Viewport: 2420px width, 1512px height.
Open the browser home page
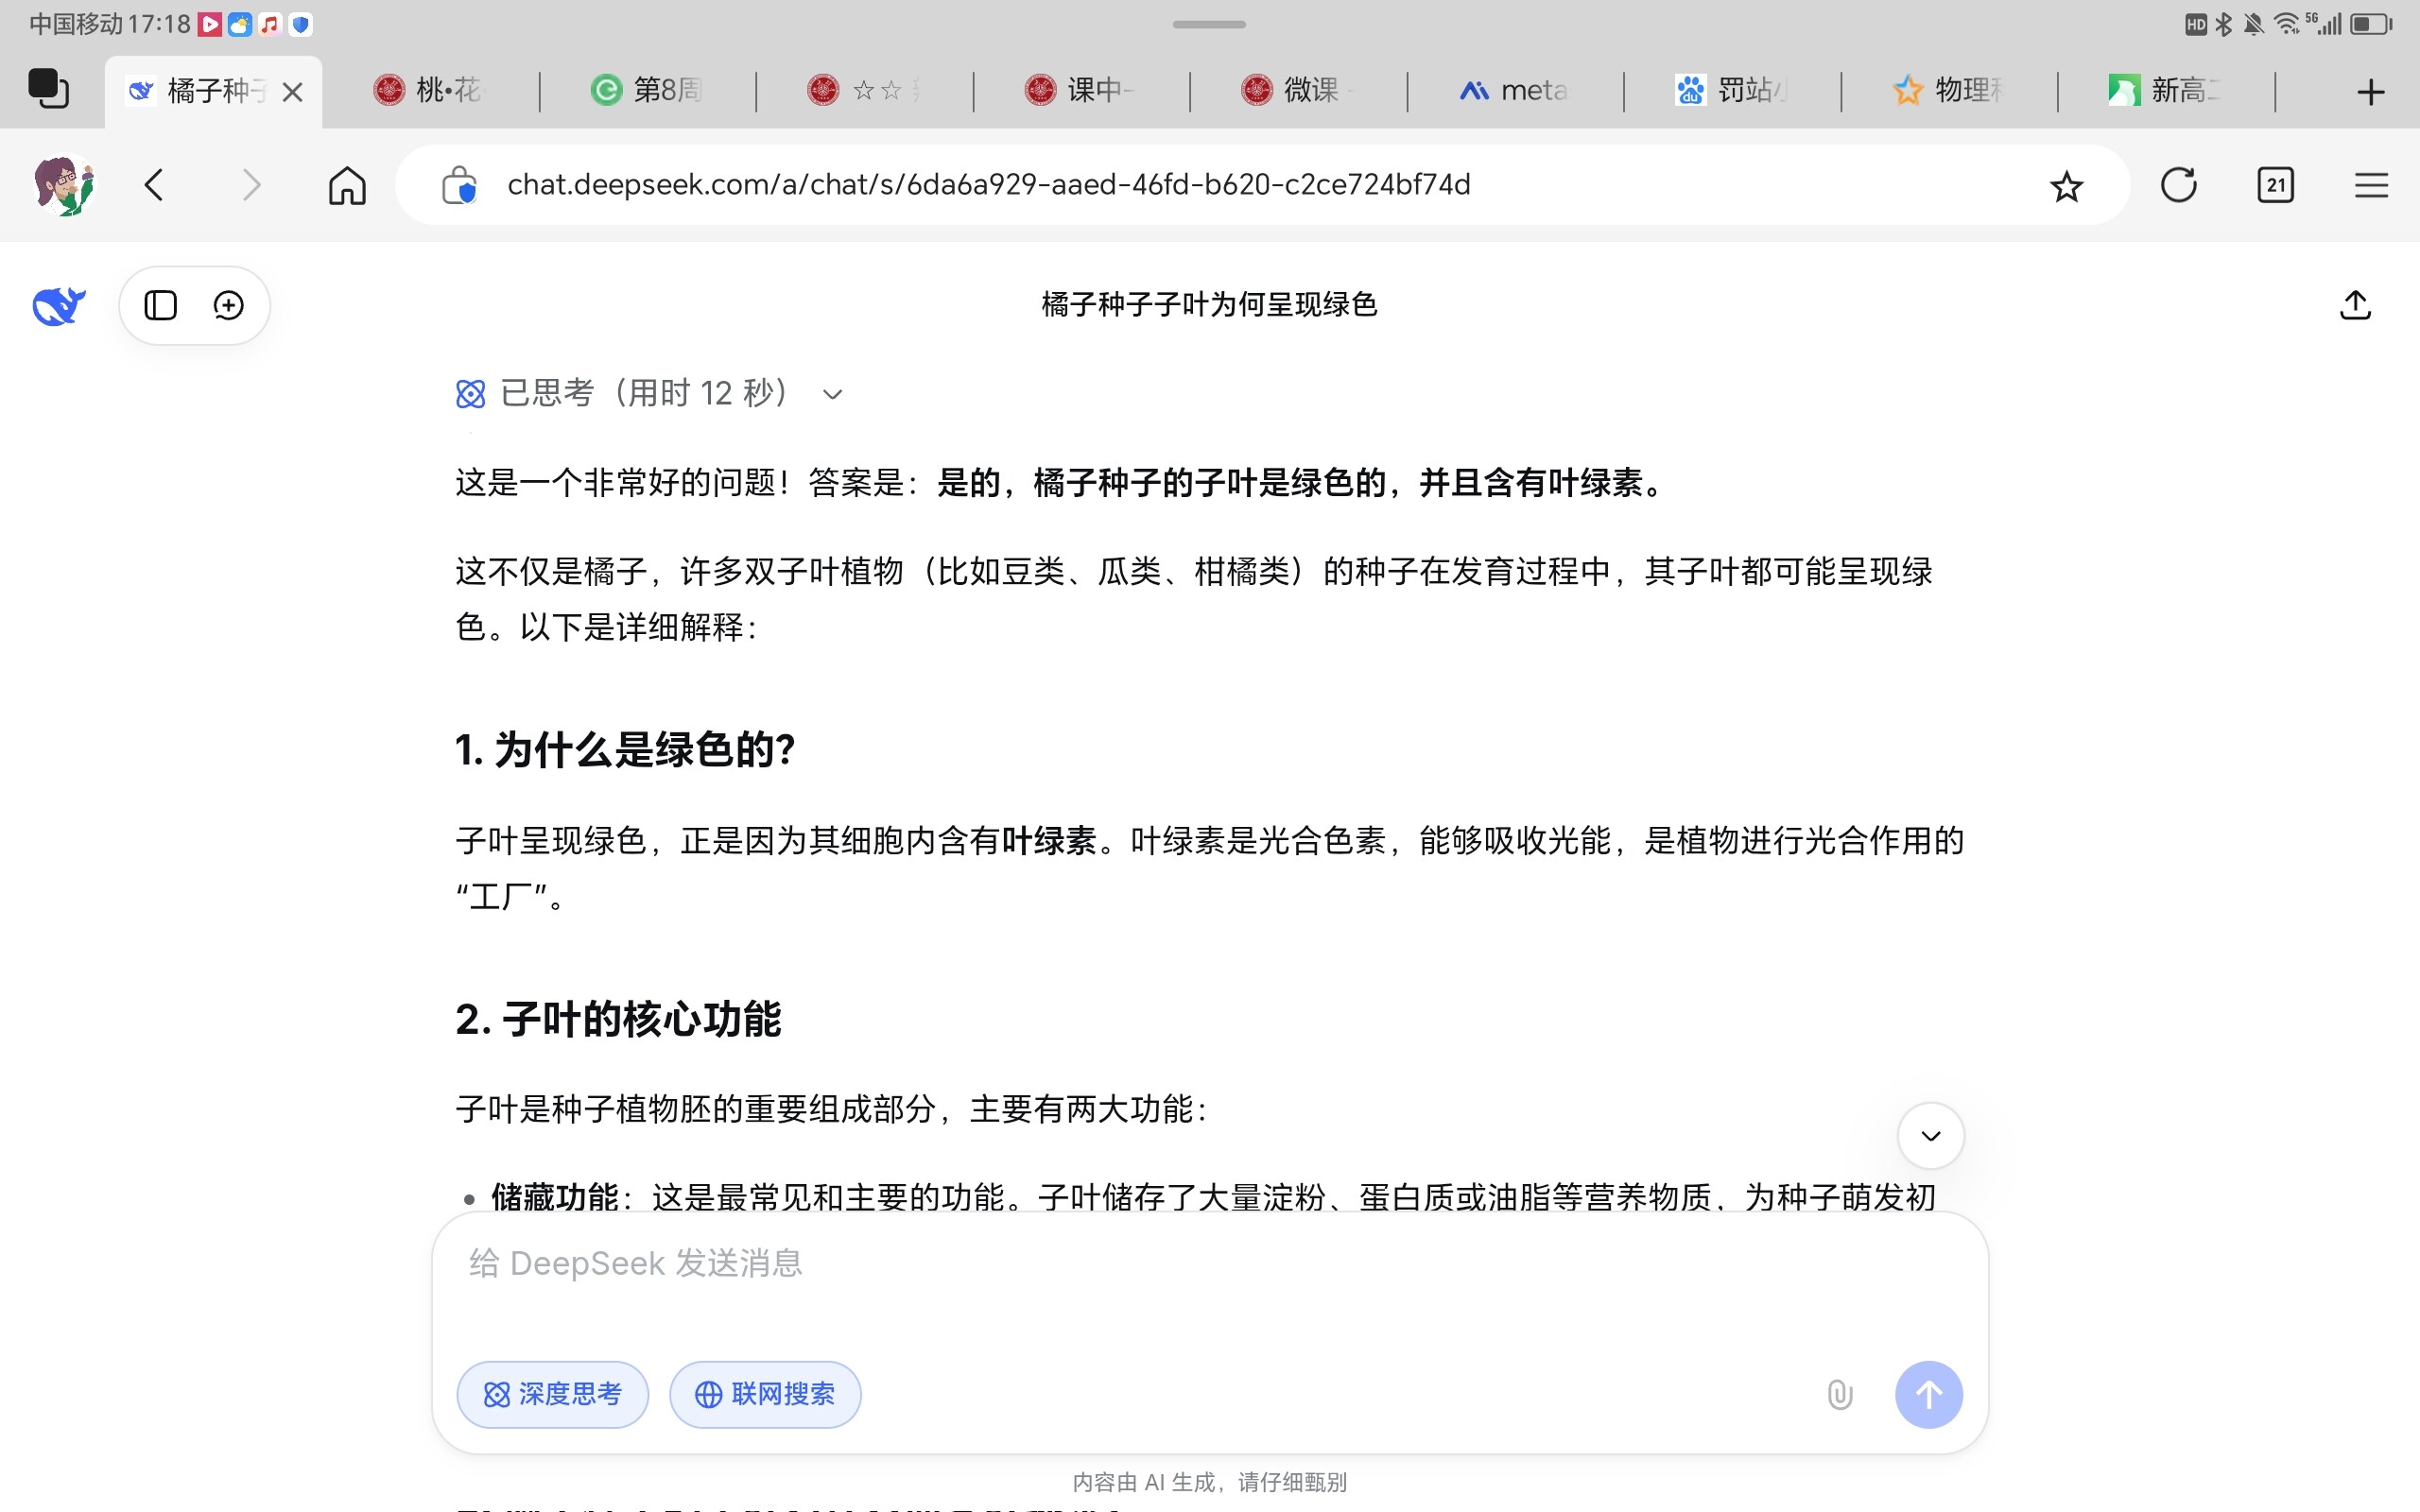coord(347,185)
